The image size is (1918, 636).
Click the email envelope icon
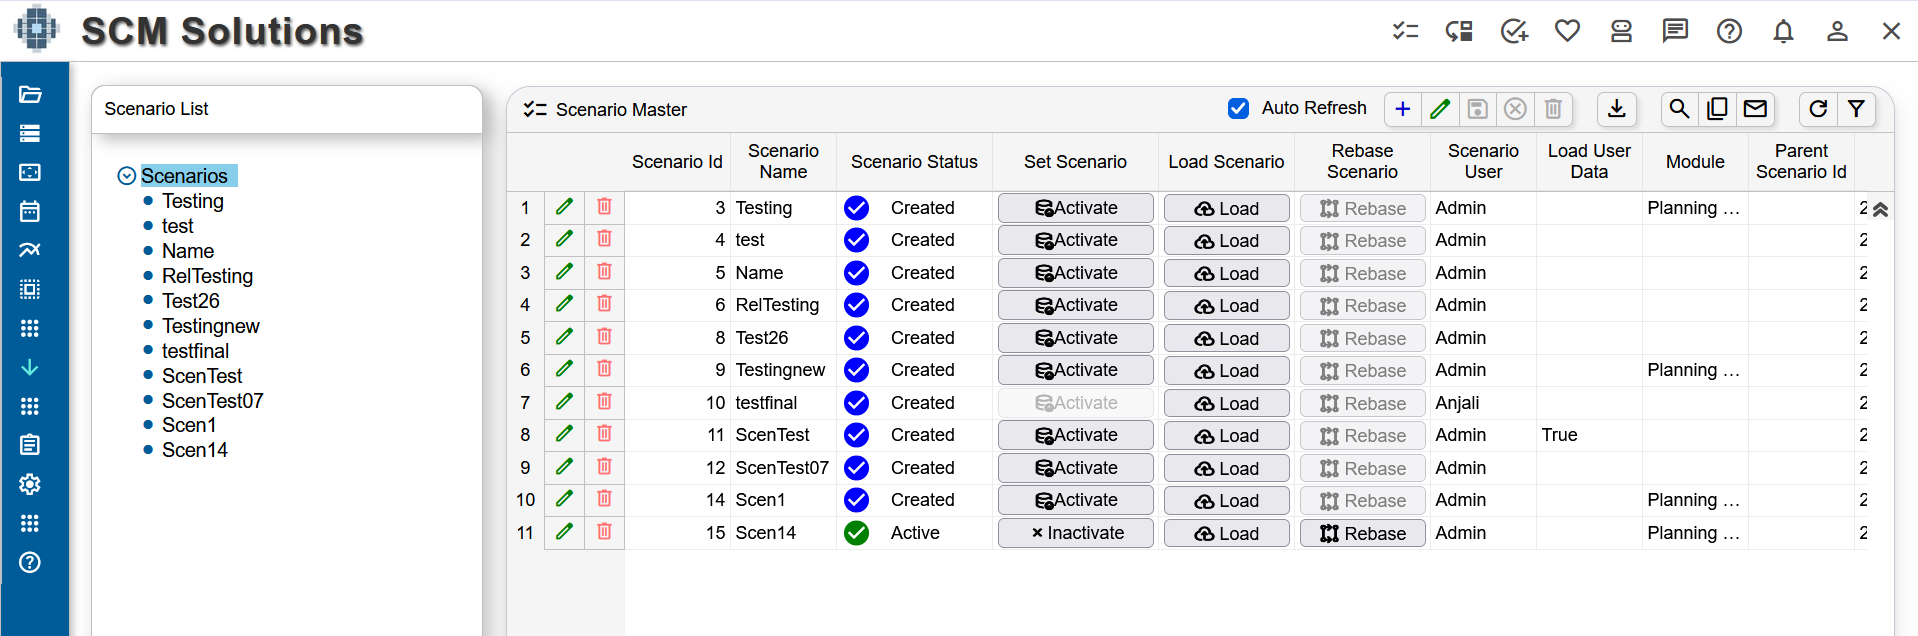[x=1755, y=109]
